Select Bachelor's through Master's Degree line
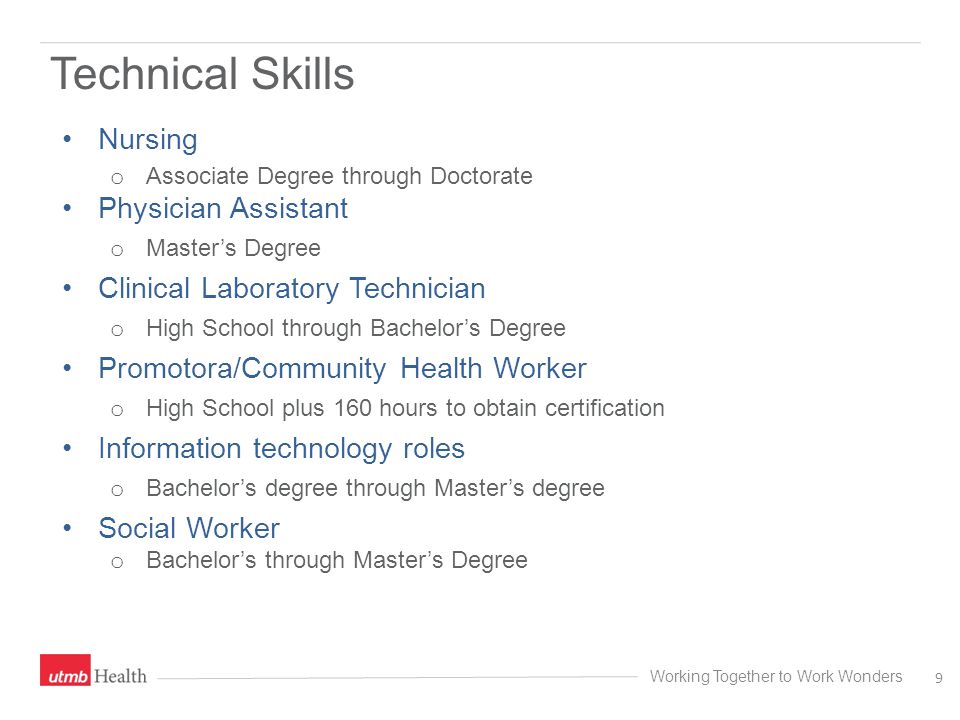This screenshot has height=720, width=960. click(337, 560)
